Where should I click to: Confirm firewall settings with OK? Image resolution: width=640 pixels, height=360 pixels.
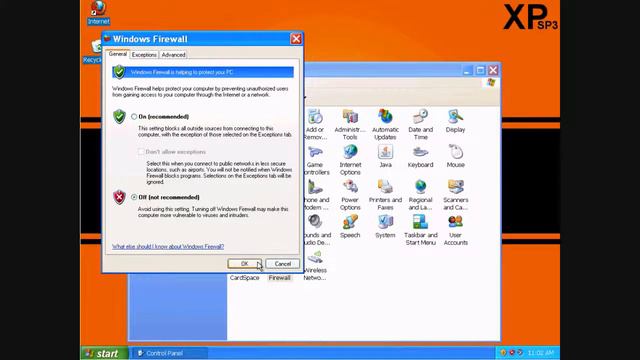point(244,264)
